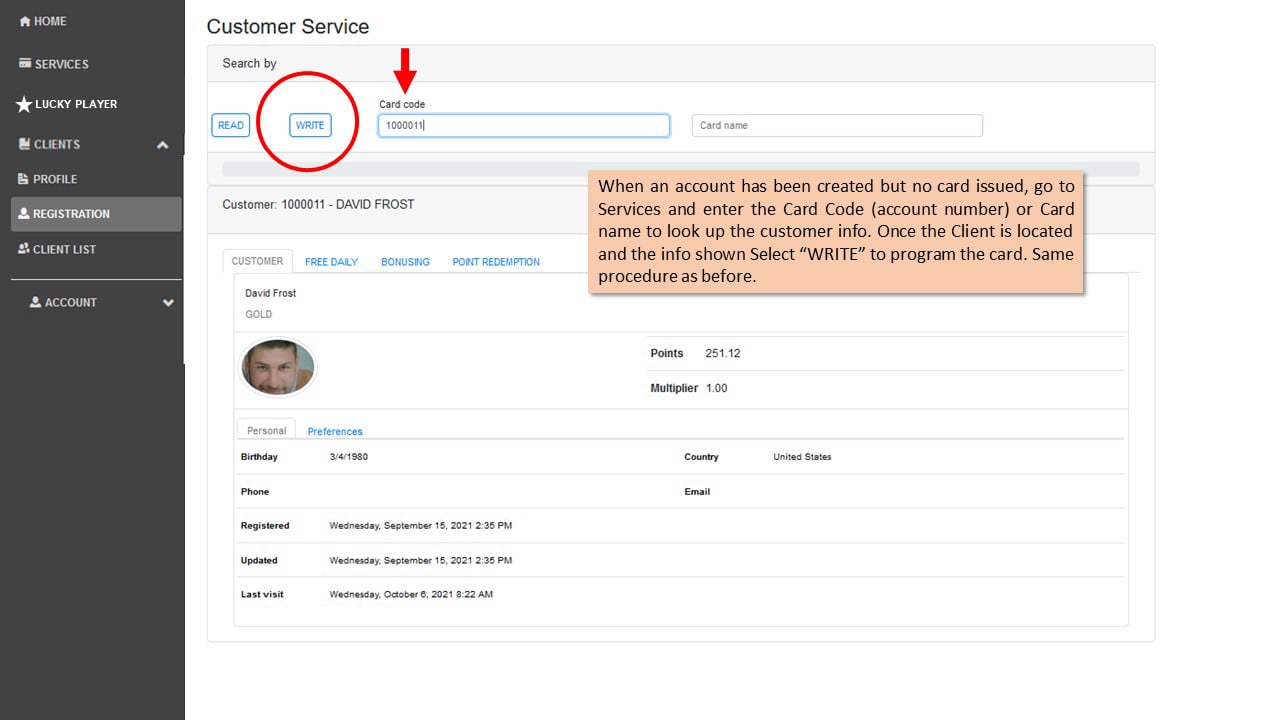Click the Registration person icon
Screen dimensions: 1280x720
(24, 214)
